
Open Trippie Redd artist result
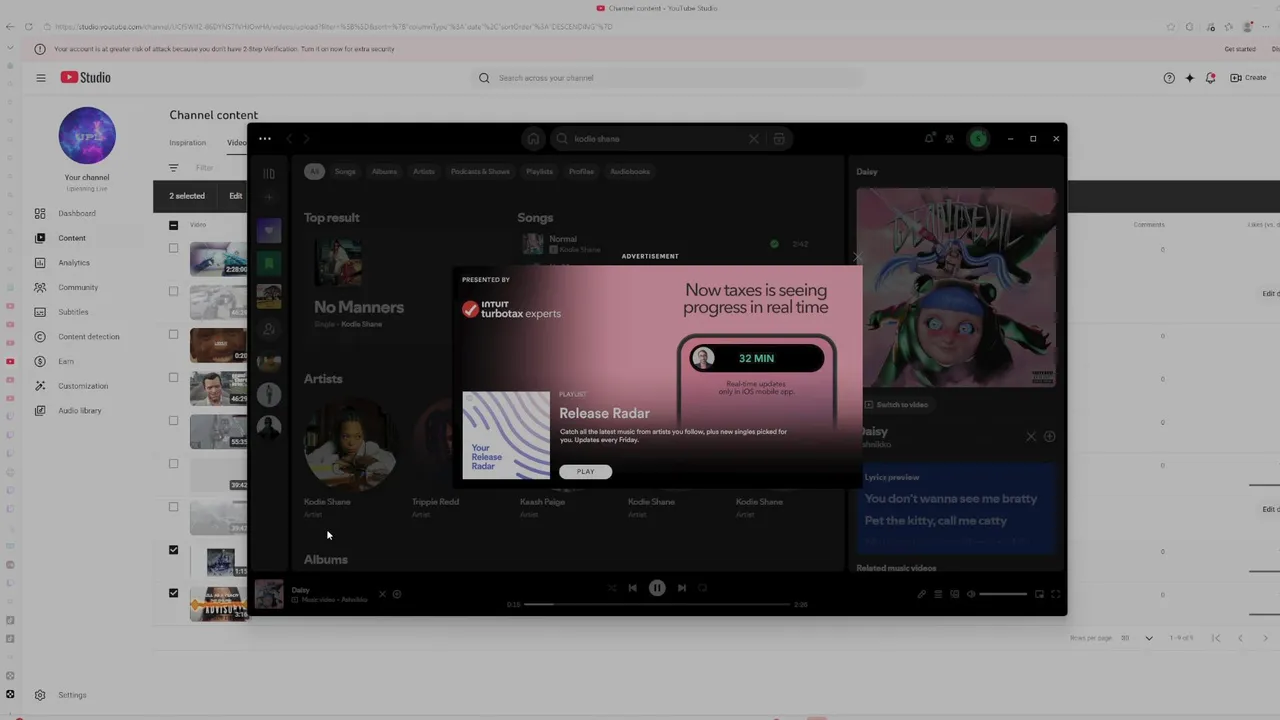pos(435,502)
